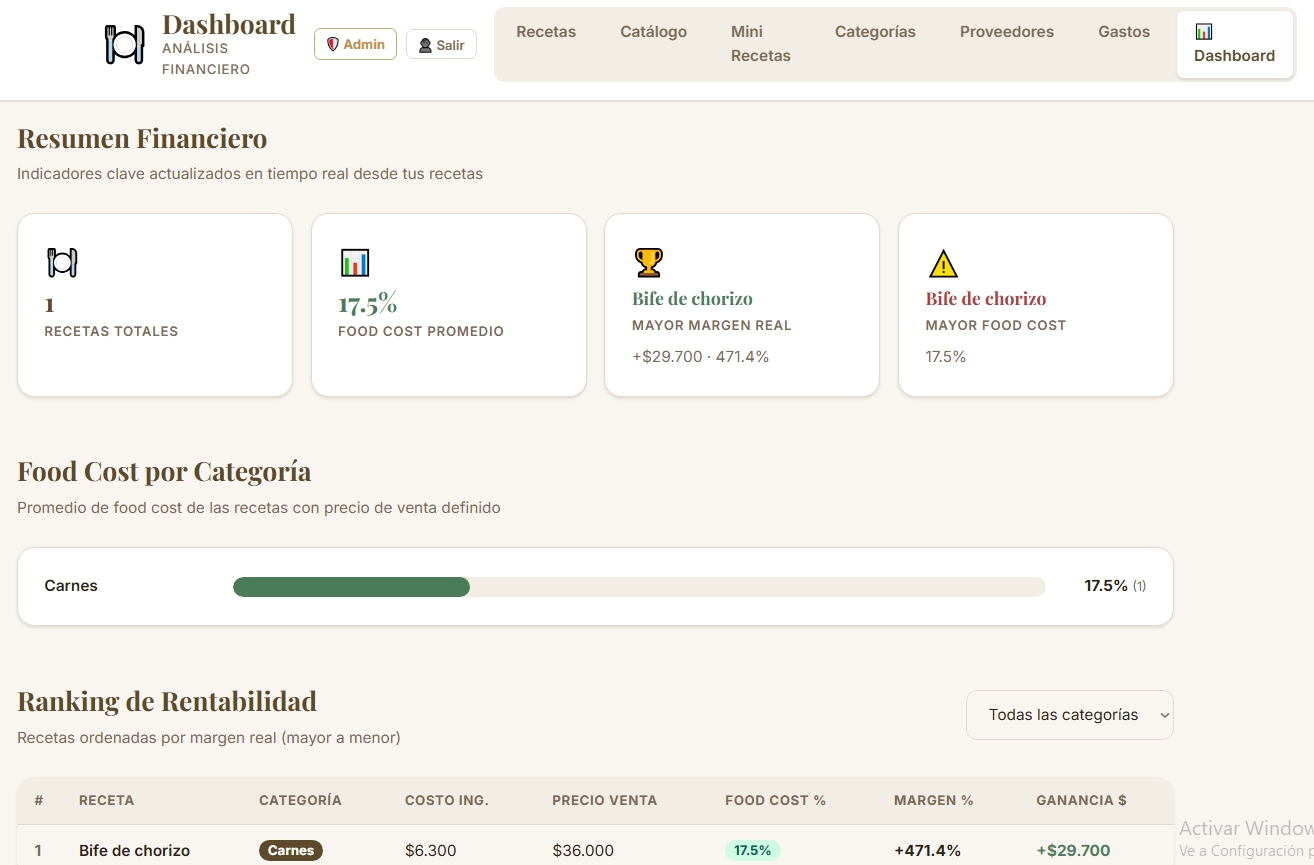1314x865 pixels.
Task: Open the Todas las categorías dropdown
Action: pos(1069,715)
